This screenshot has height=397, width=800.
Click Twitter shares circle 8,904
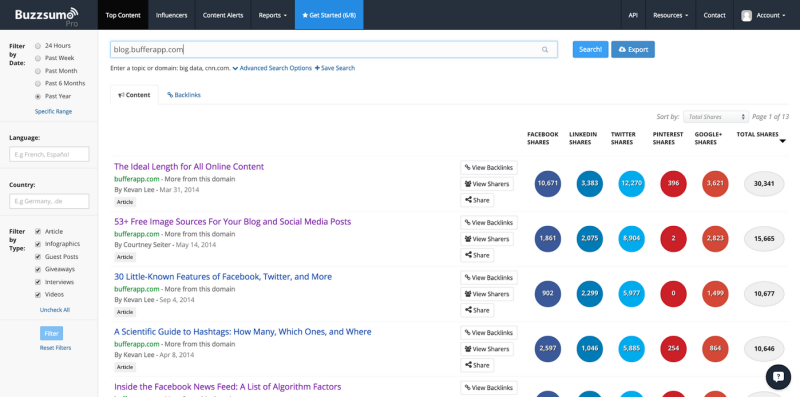coord(631,239)
